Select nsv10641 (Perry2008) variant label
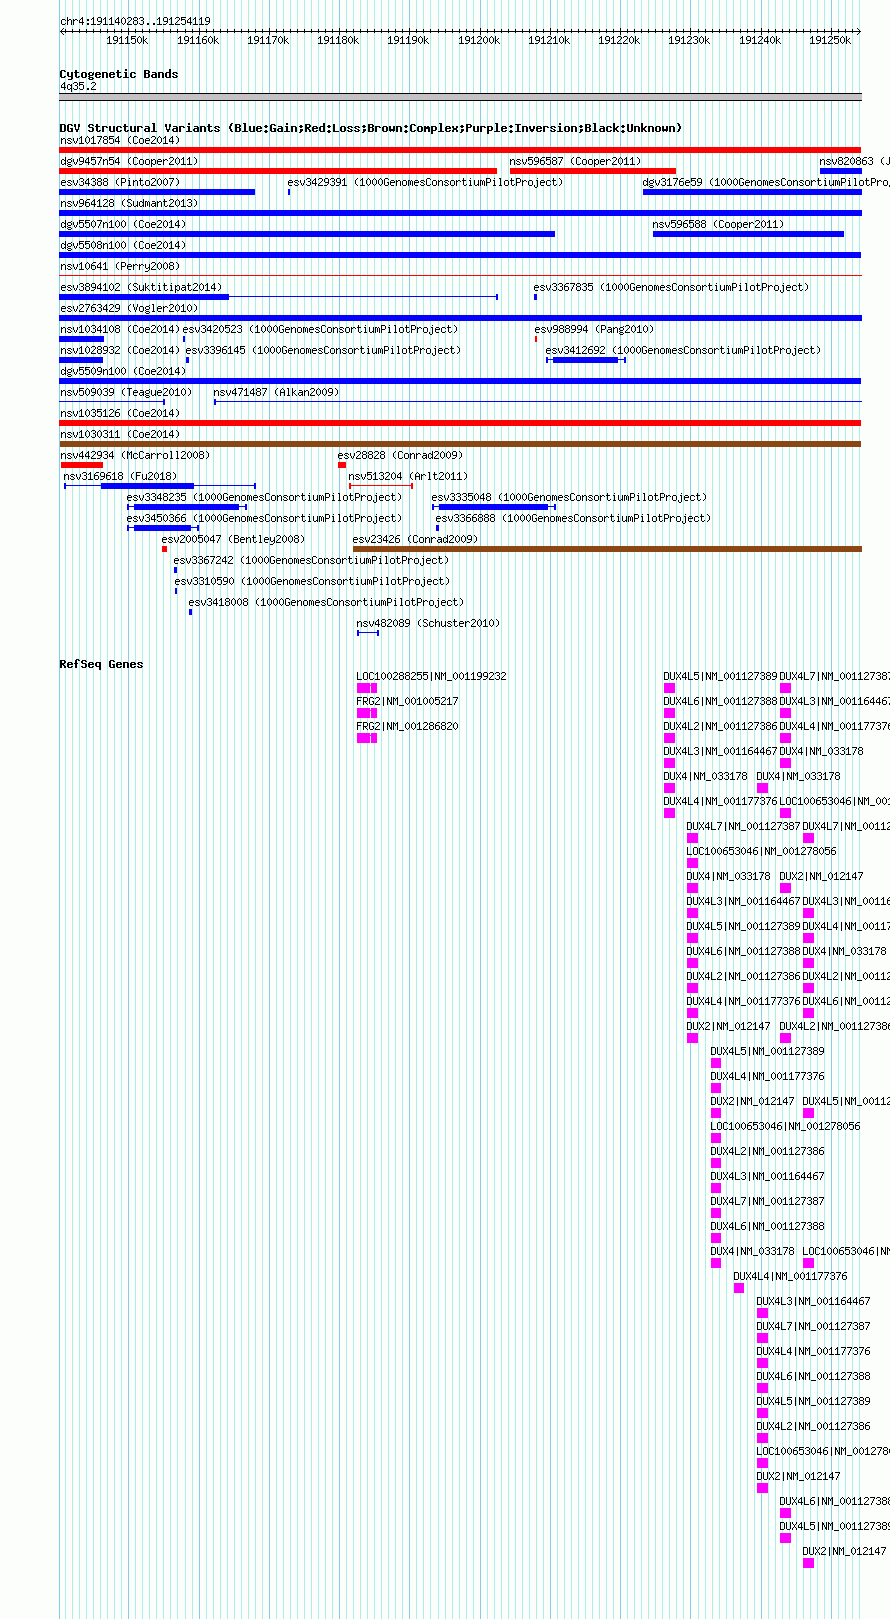Viewport: 890px width, 1619px height. [x=120, y=266]
